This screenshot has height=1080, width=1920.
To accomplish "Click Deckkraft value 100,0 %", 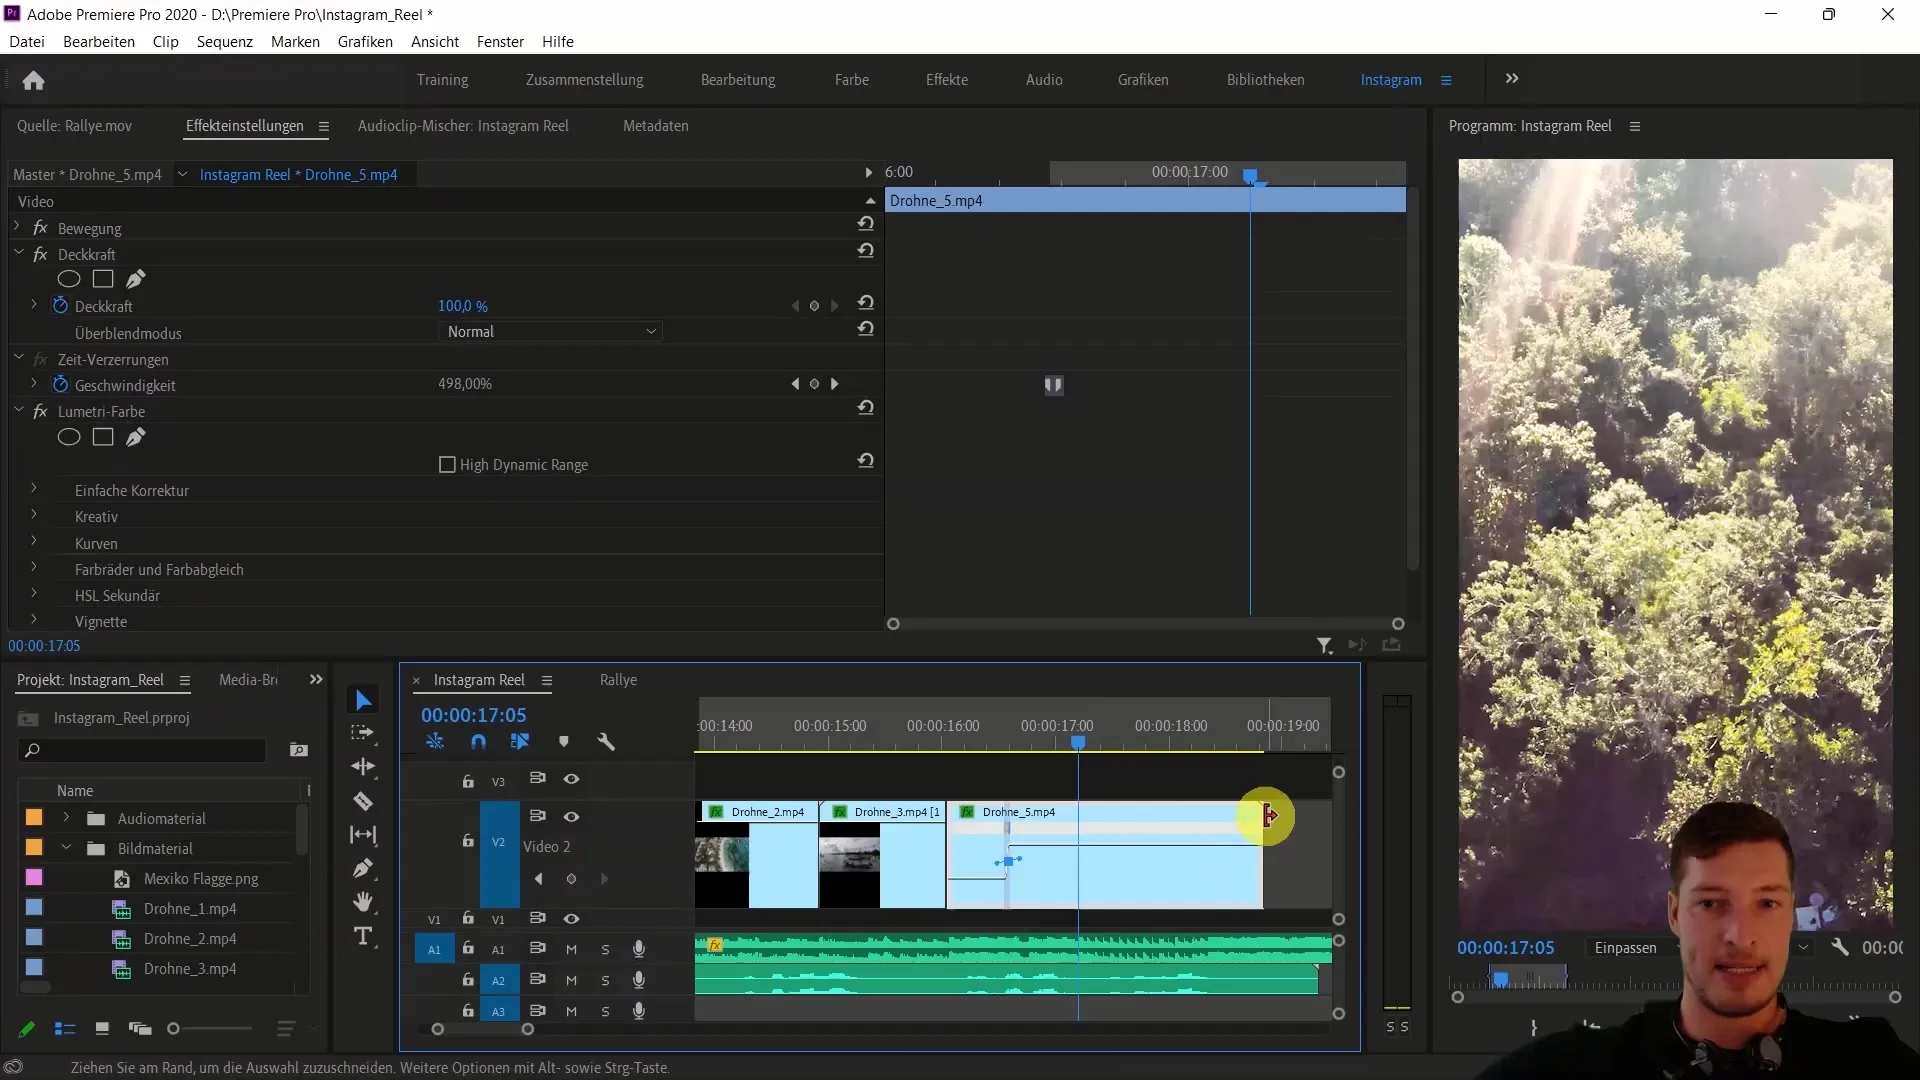I will (x=463, y=306).
